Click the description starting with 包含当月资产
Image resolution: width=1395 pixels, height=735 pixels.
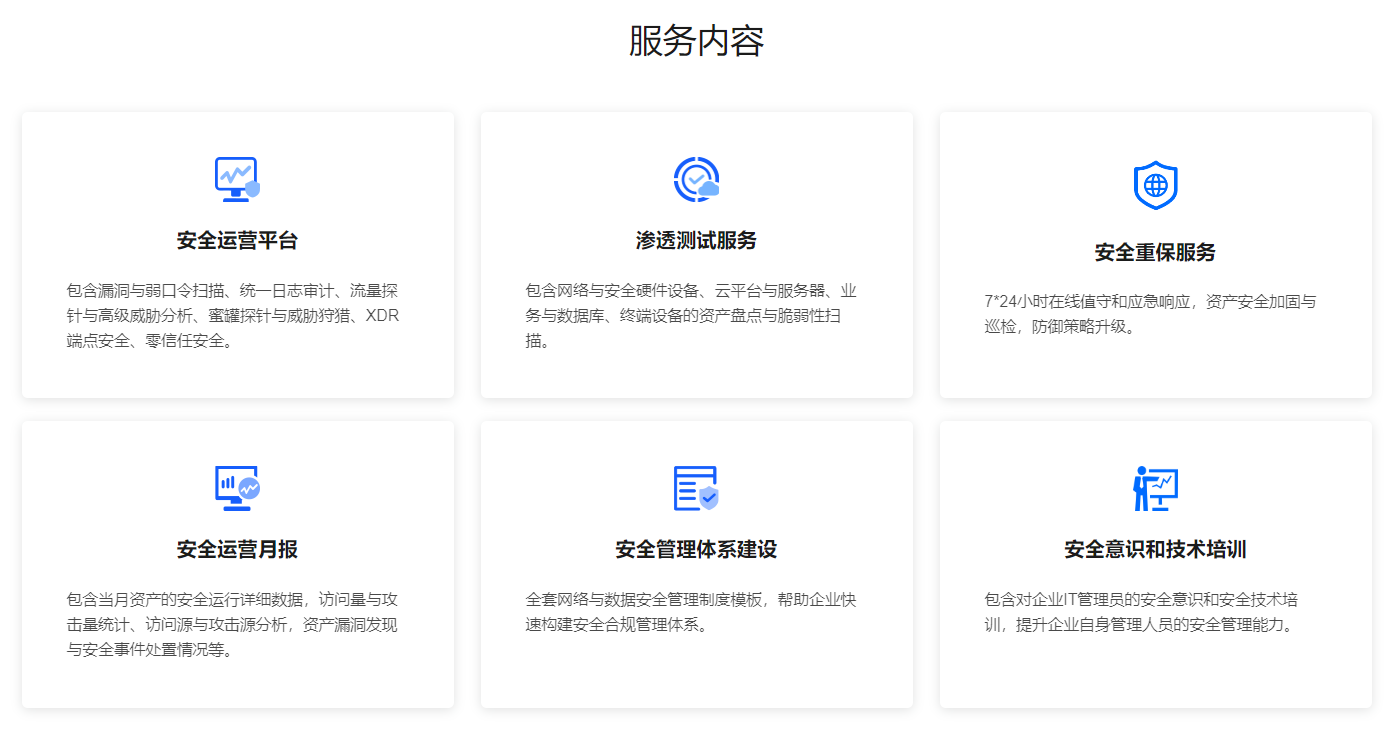(x=232, y=600)
